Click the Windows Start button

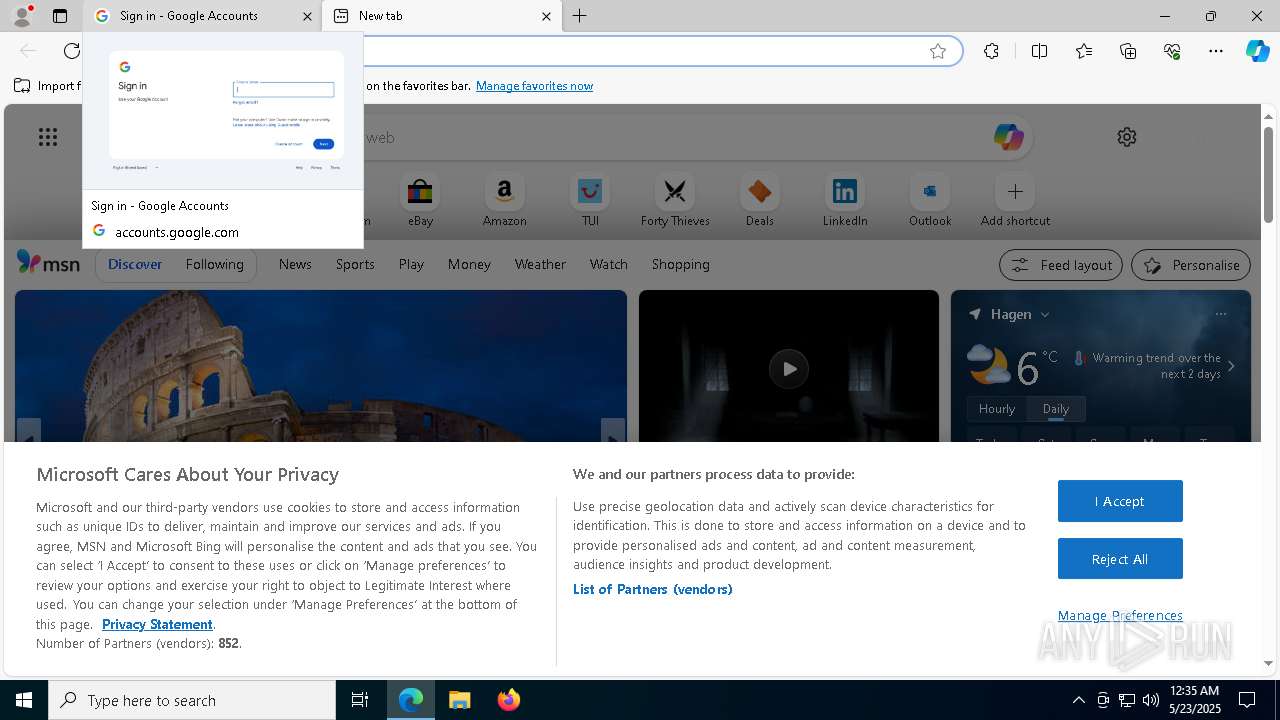(x=24, y=700)
